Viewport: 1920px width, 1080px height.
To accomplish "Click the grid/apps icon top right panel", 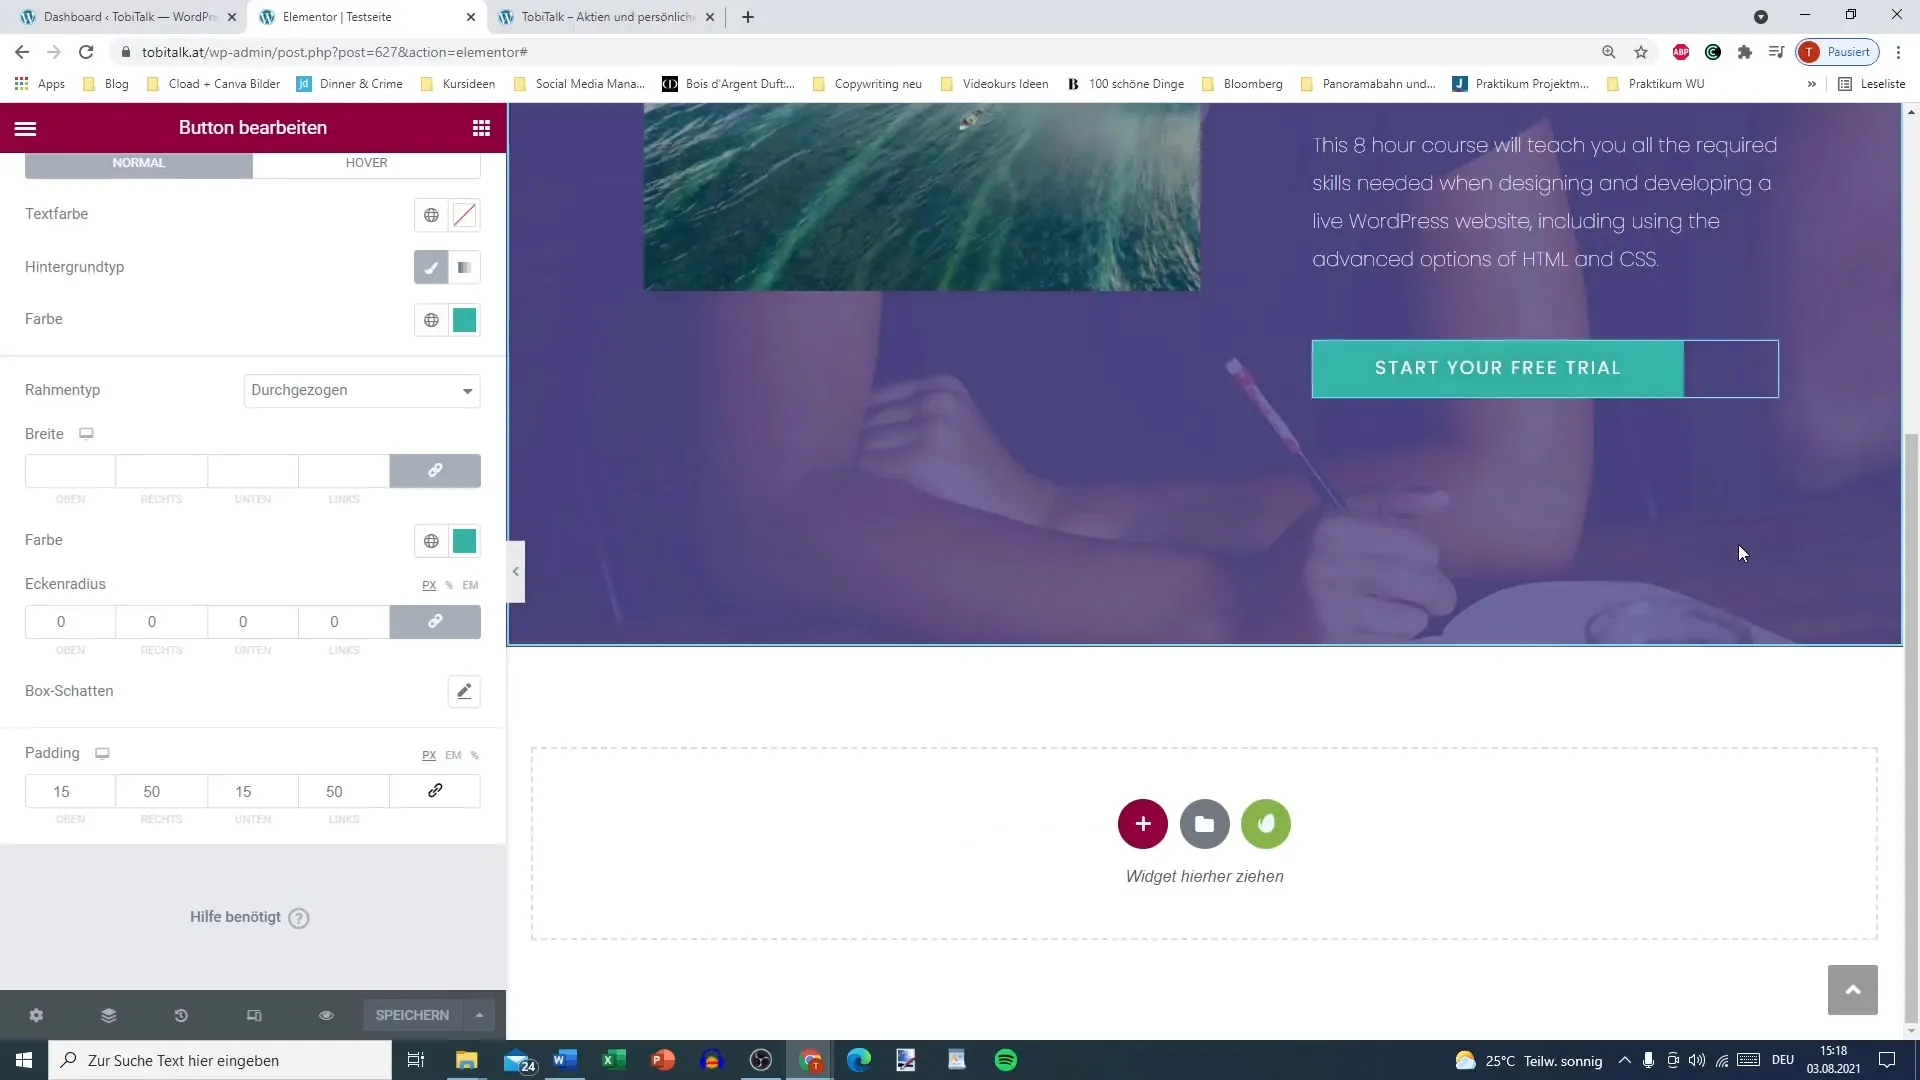I will (x=481, y=128).
